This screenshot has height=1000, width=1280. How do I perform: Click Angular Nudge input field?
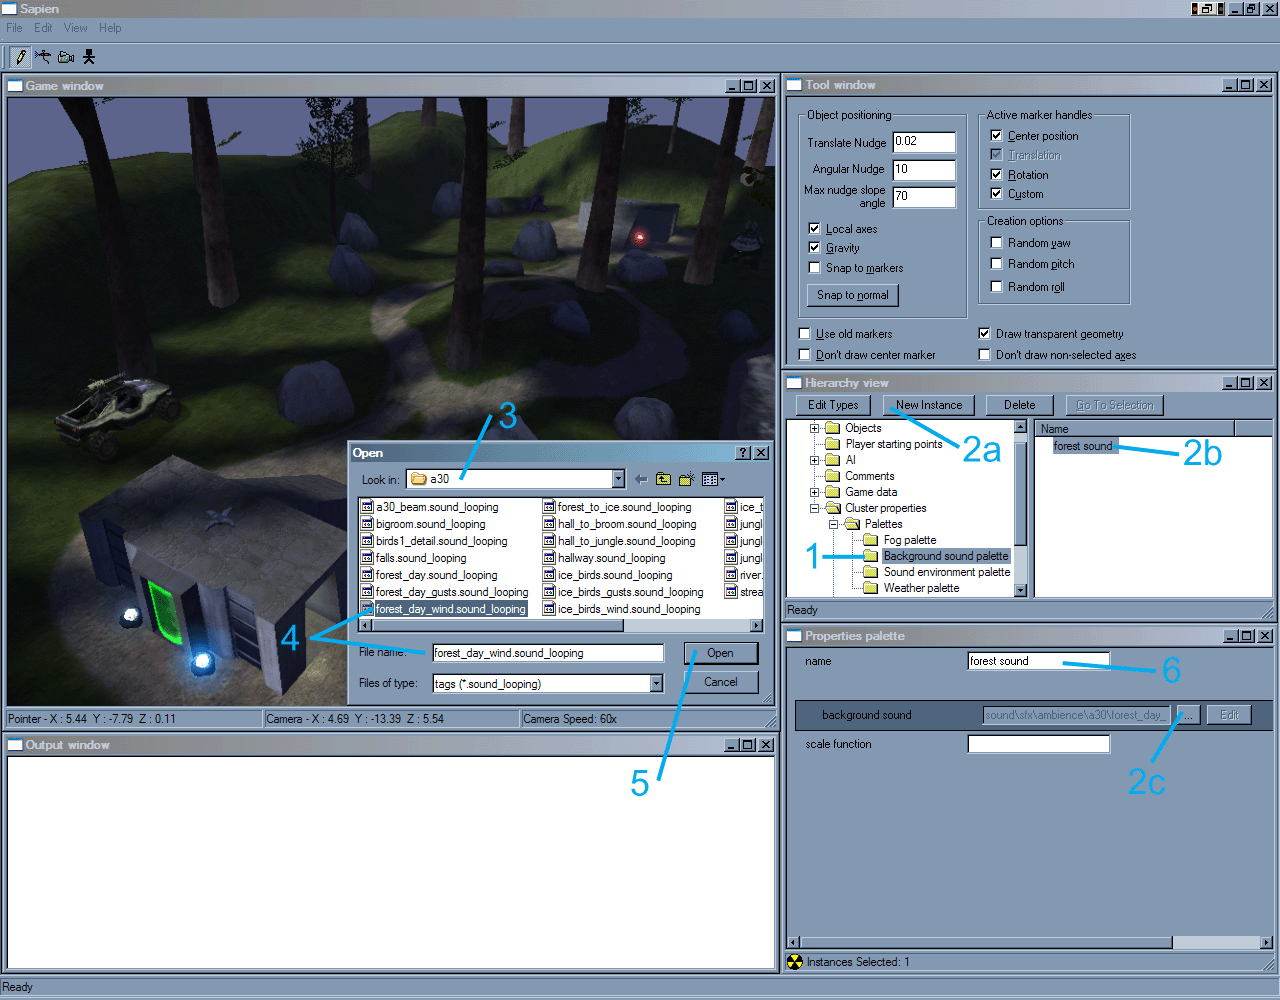tap(924, 170)
